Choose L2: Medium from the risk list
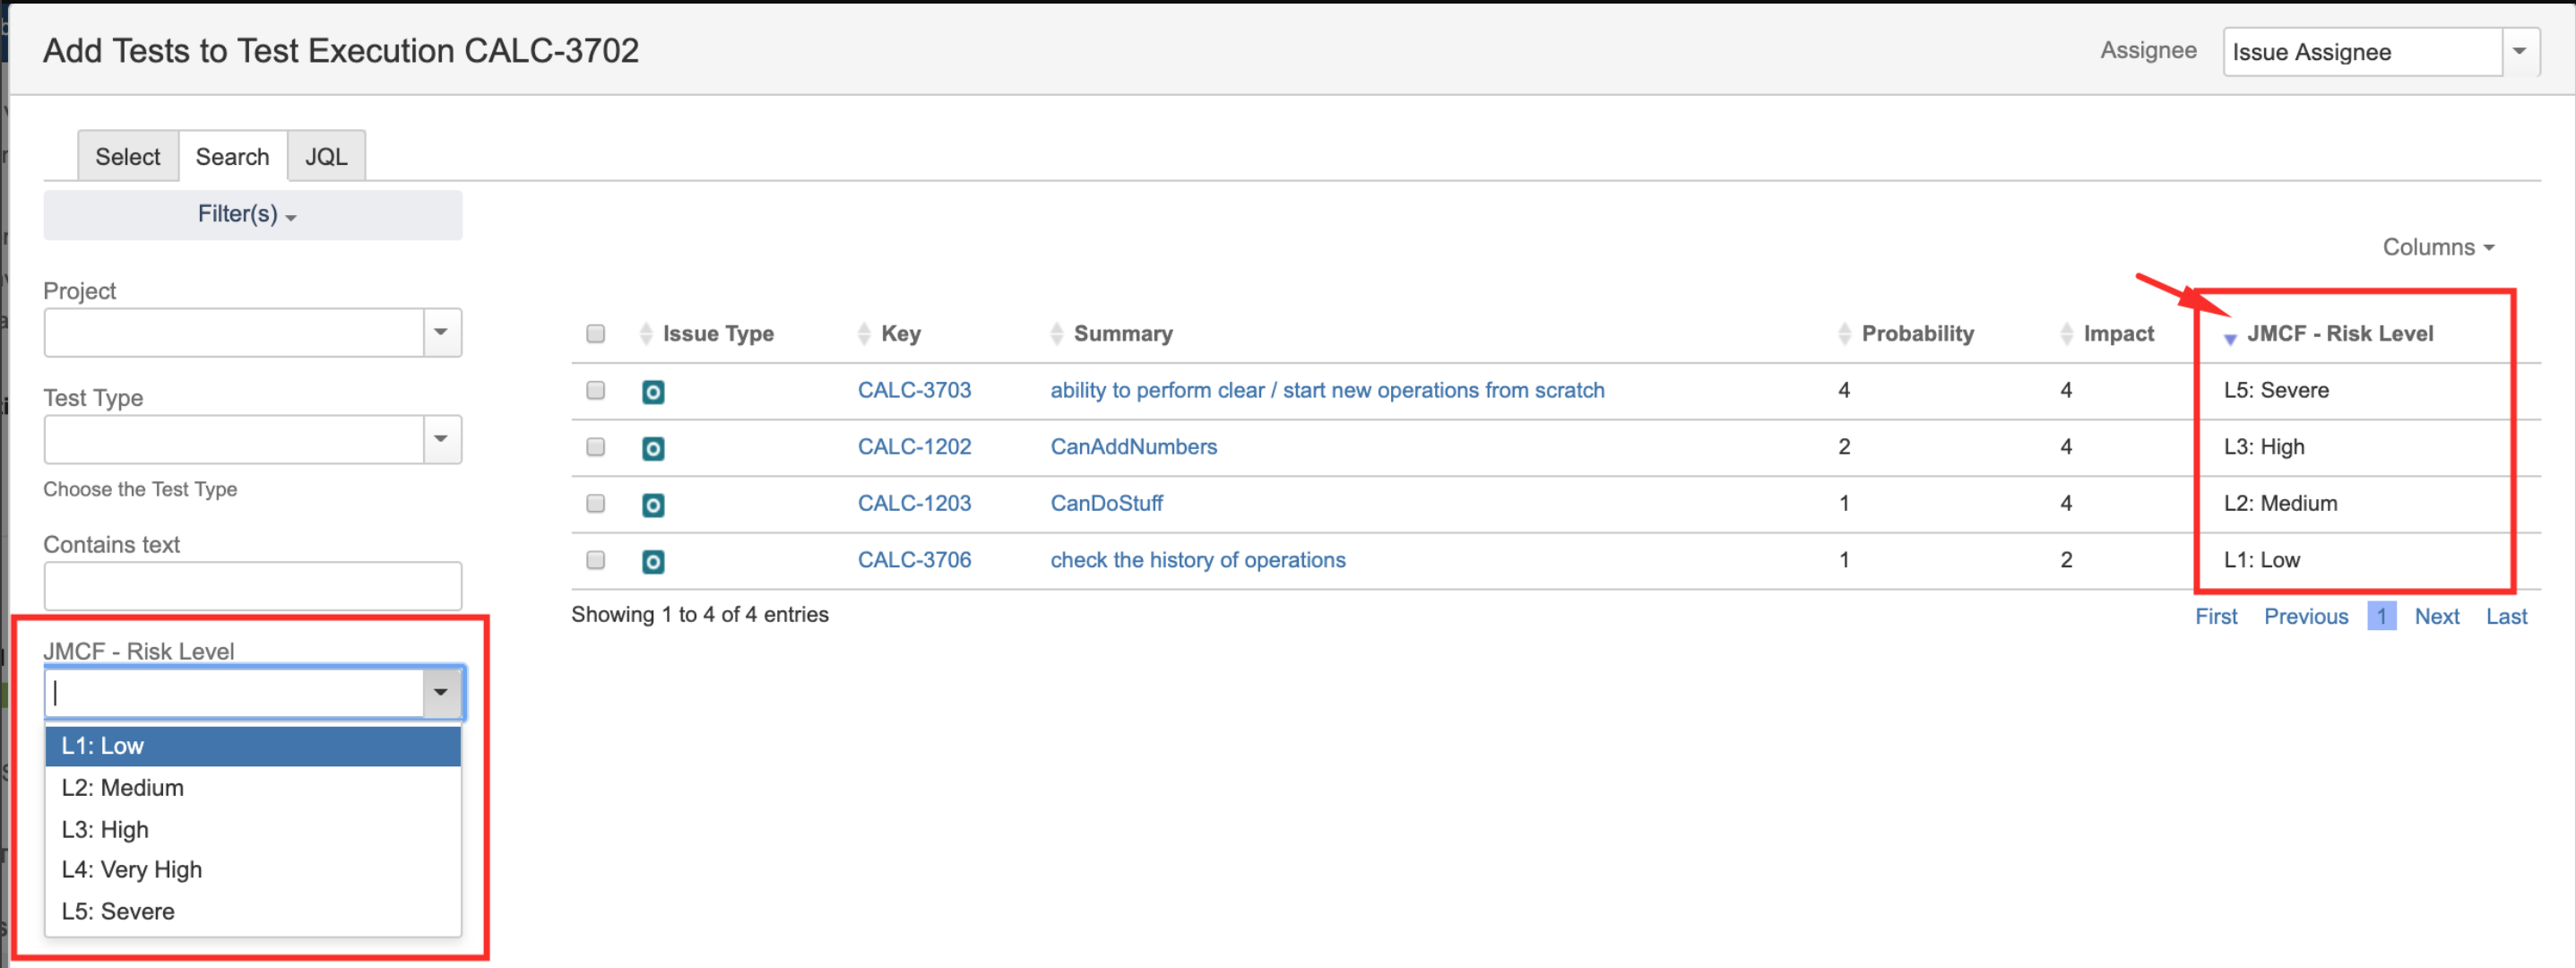Viewport: 2576px width, 968px height. tap(253, 788)
